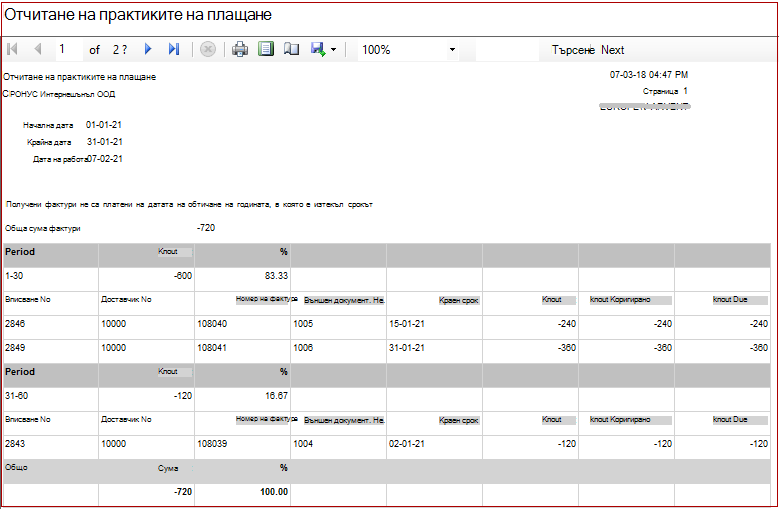The width and height of the screenshot is (779, 509).
Task: Click the 31-60 period value
Action: click(16, 396)
